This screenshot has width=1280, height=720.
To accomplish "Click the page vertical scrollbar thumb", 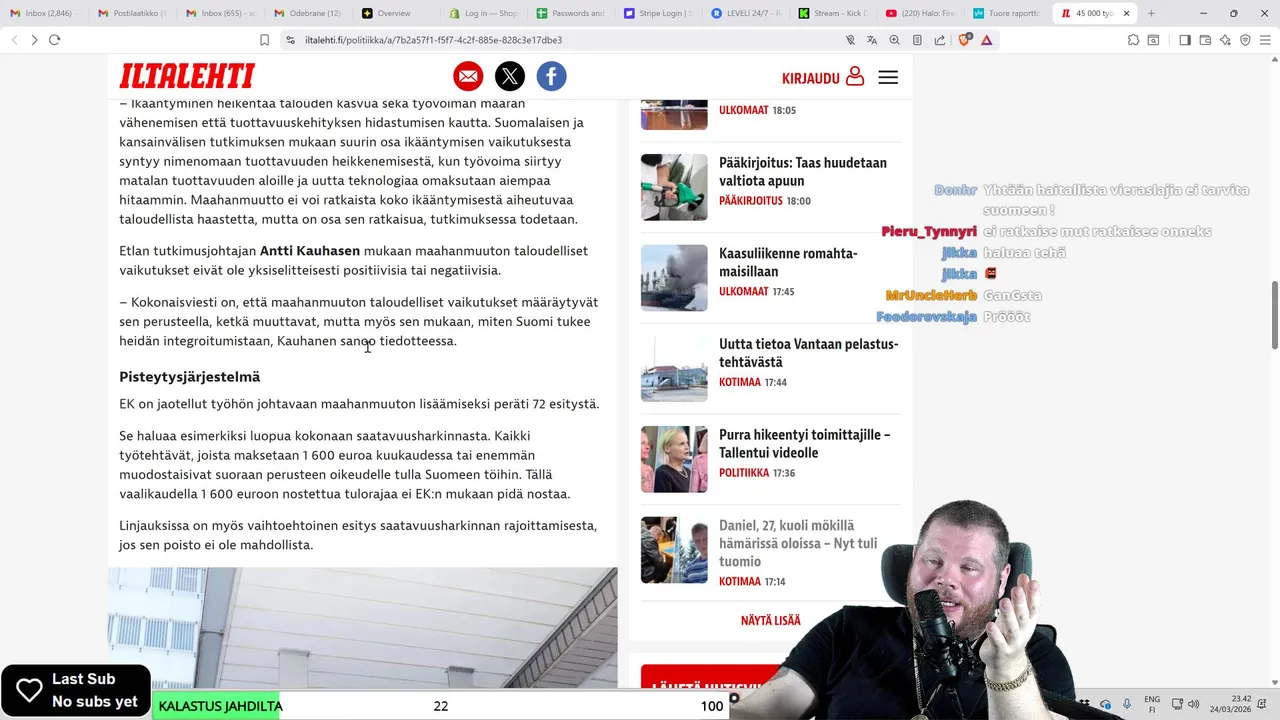I will coord(1274,315).
